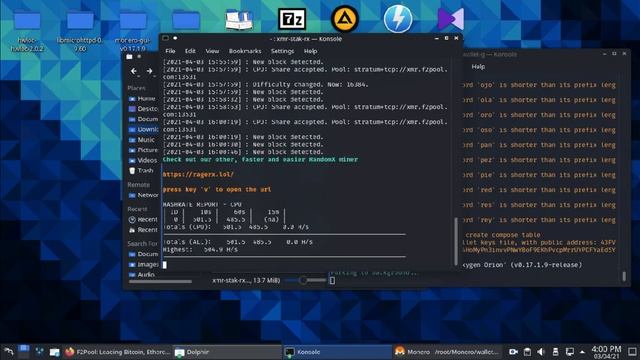Switch to F2Pool Firefox taskbar entry
Viewport: 640px width, 360px height.
[x=117, y=352]
